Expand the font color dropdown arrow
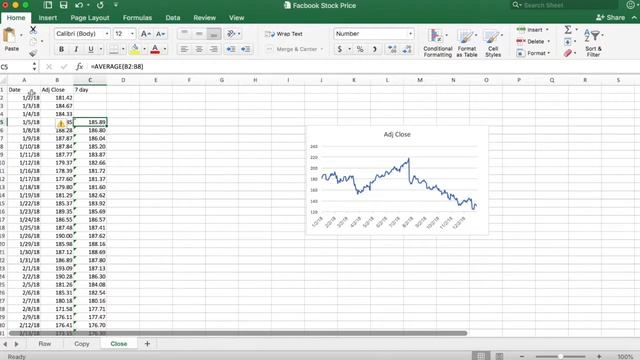Image resolution: width=640 pixels, height=360 pixels. pyautogui.click(x=164, y=49)
